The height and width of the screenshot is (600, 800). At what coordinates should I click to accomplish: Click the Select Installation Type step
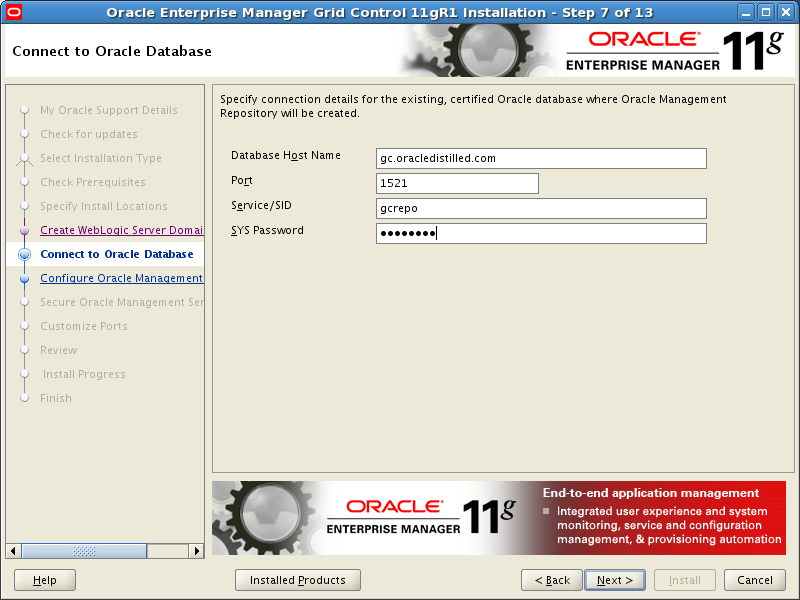coord(101,158)
